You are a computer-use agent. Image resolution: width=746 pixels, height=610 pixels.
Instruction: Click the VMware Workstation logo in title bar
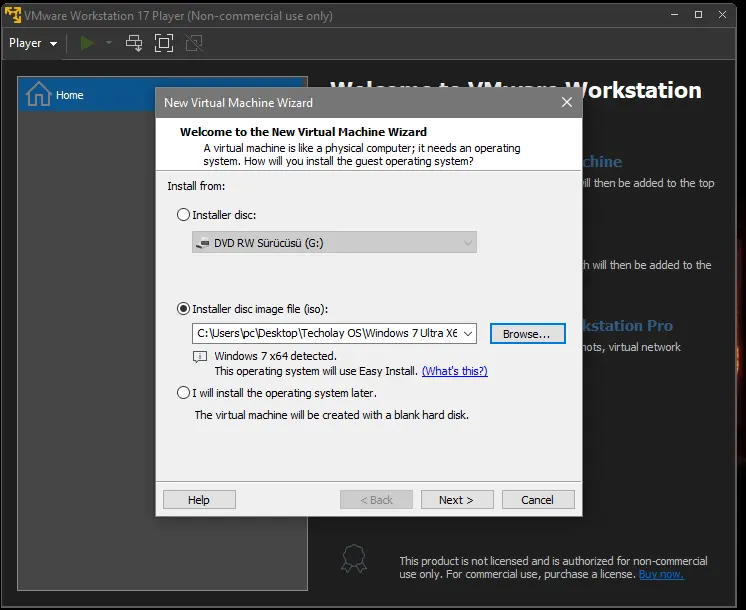click(x=13, y=15)
